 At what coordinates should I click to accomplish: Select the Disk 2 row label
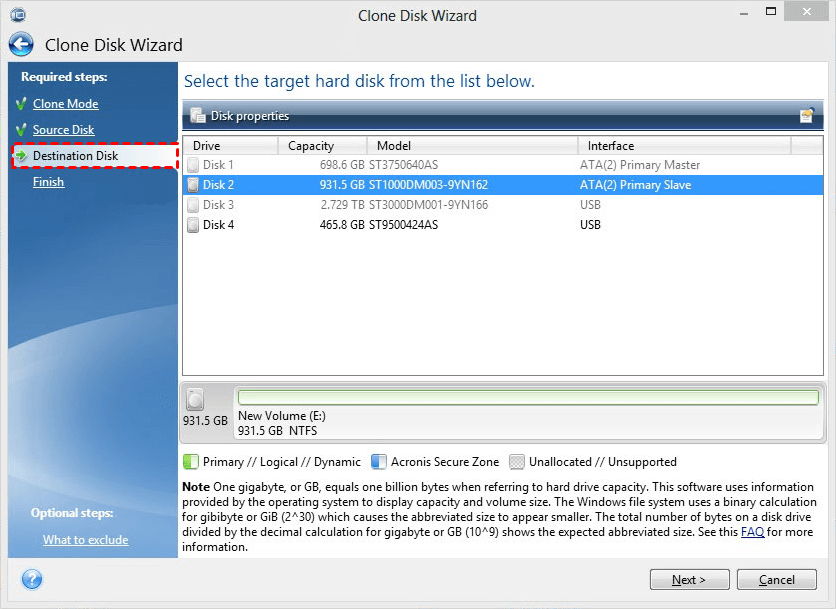click(219, 185)
